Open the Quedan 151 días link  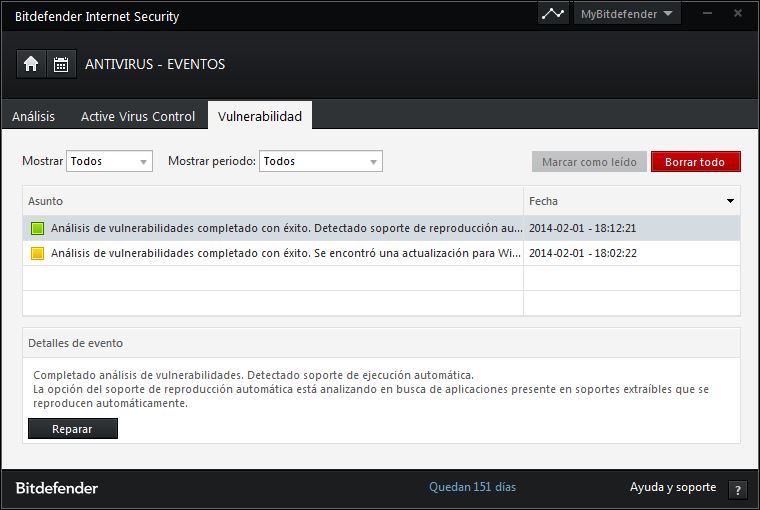(473, 487)
